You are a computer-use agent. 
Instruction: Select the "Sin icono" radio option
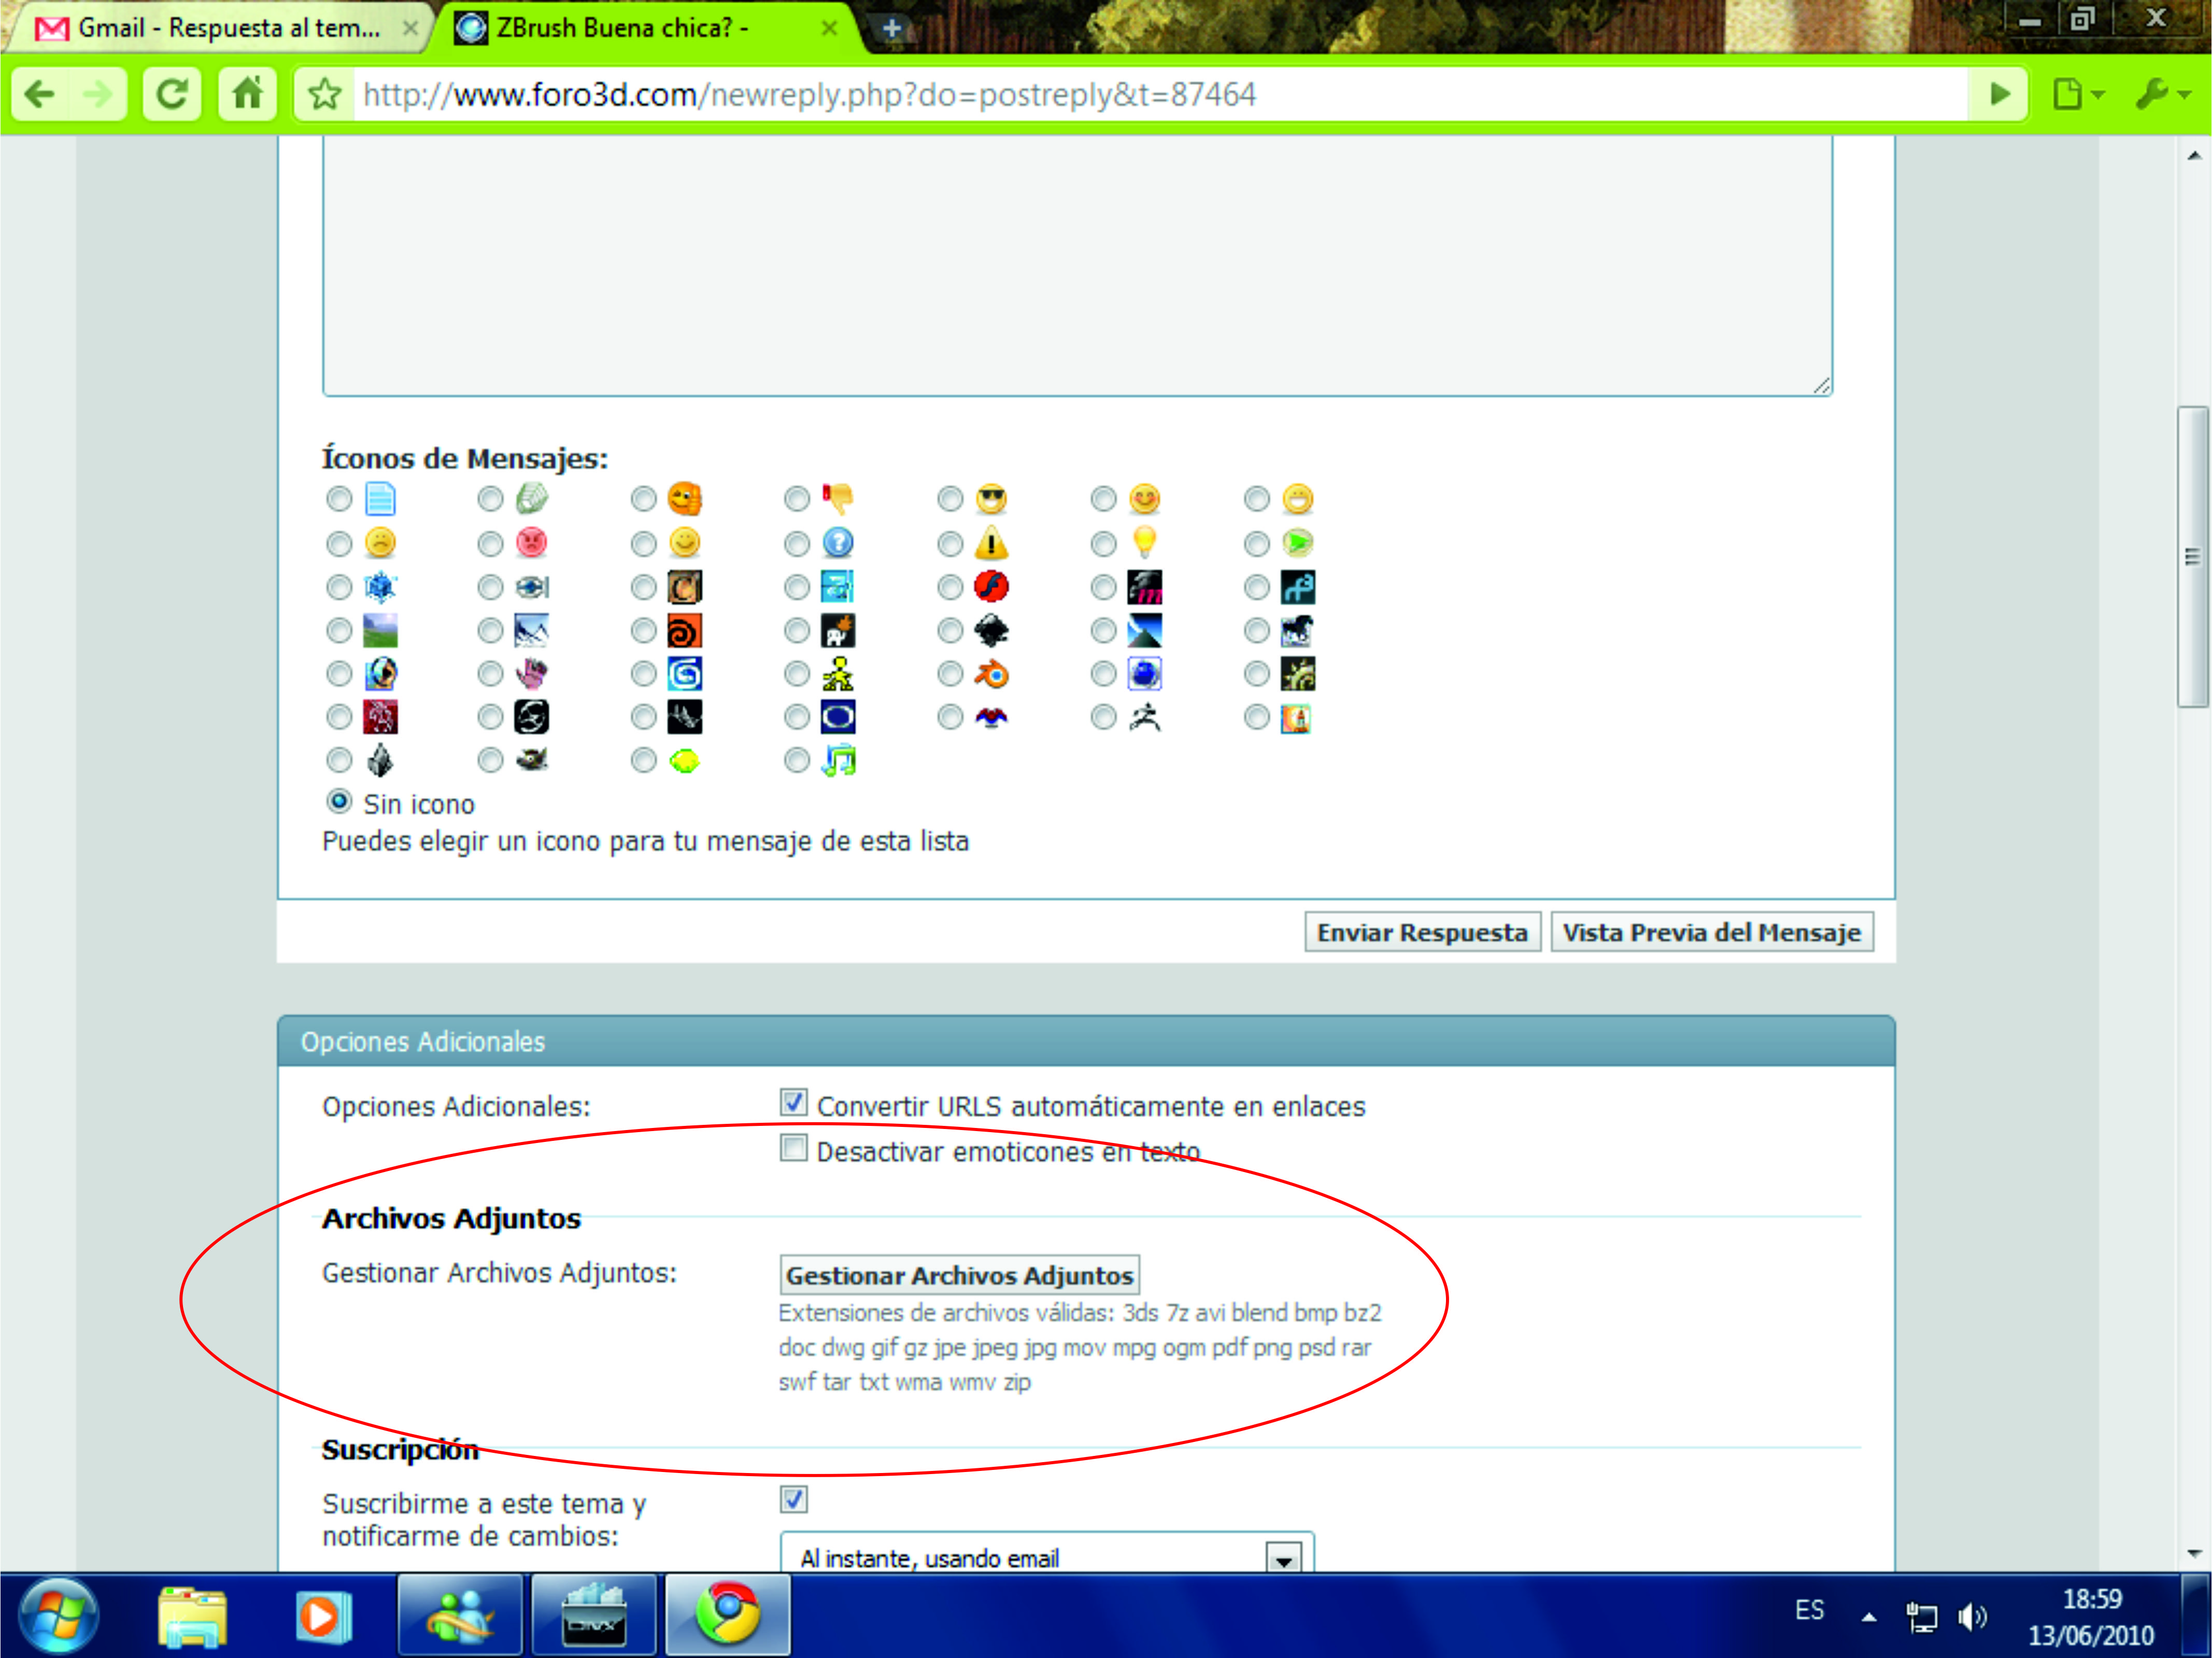(340, 802)
